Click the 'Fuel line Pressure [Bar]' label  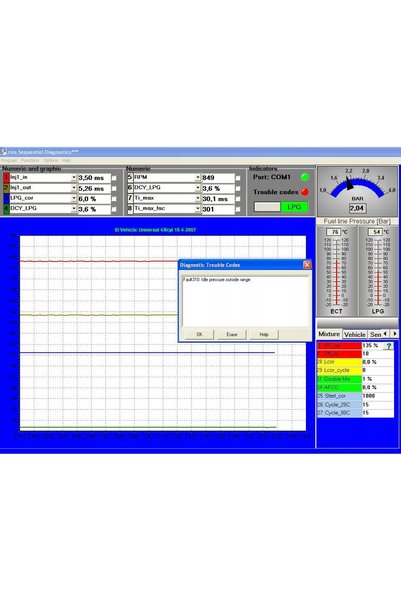(357, 221)
